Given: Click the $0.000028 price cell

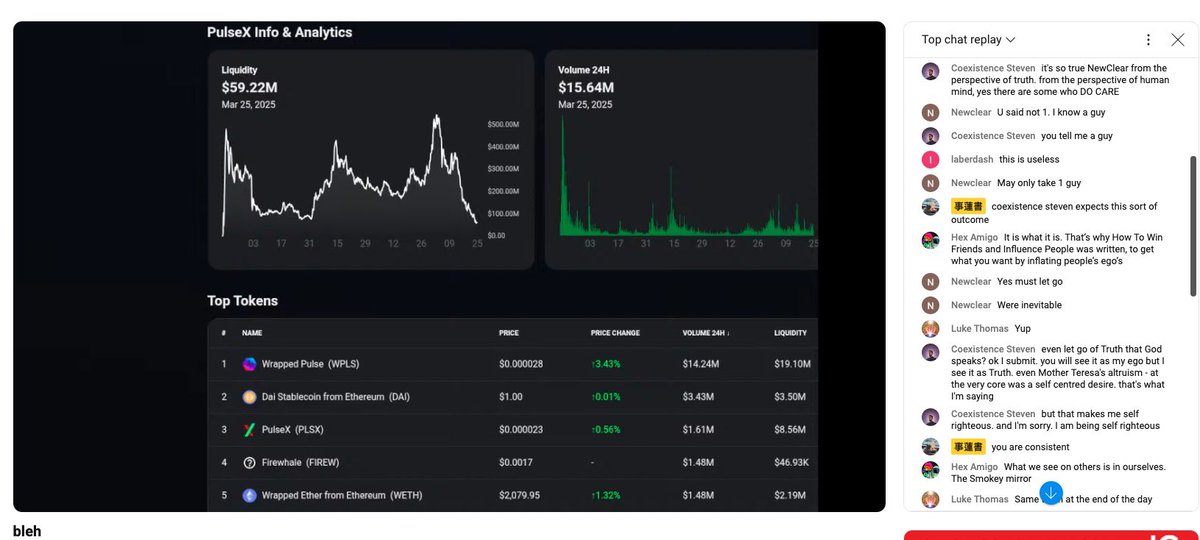Looking at the screenshot, I should click(x=520, y=364).
